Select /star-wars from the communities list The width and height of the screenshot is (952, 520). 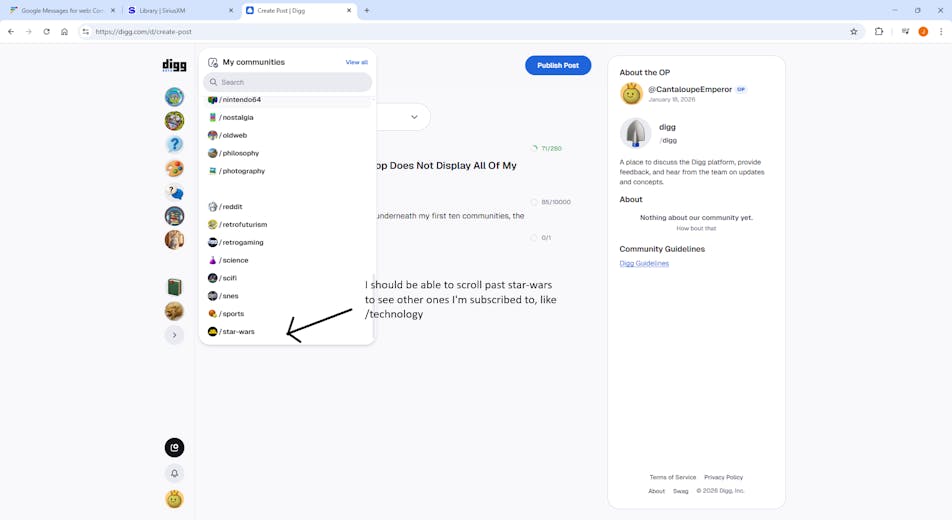click(x=238, y=332)
